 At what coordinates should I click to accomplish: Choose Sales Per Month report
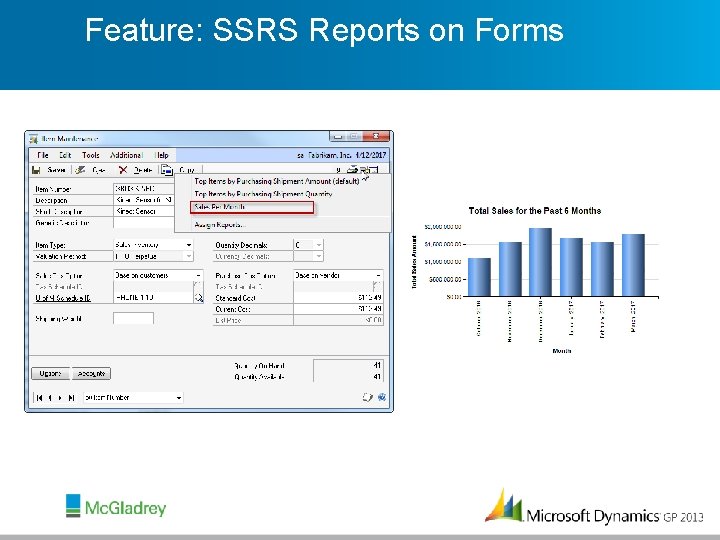click(252, 207)
